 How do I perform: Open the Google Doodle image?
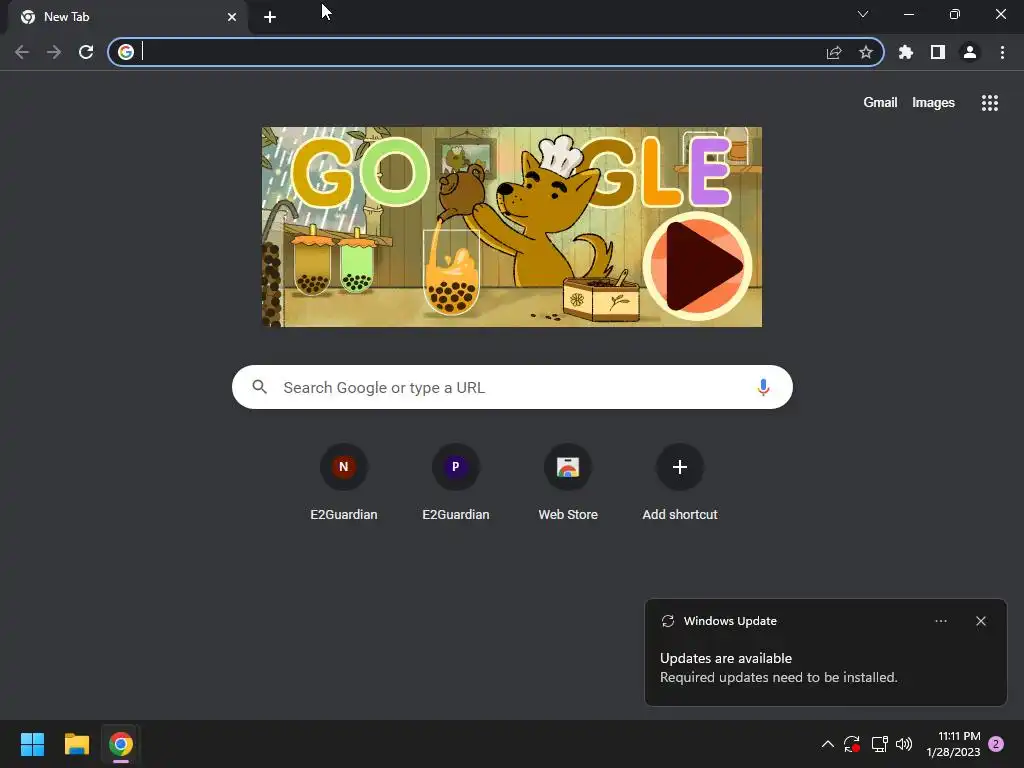click(511, 227)
